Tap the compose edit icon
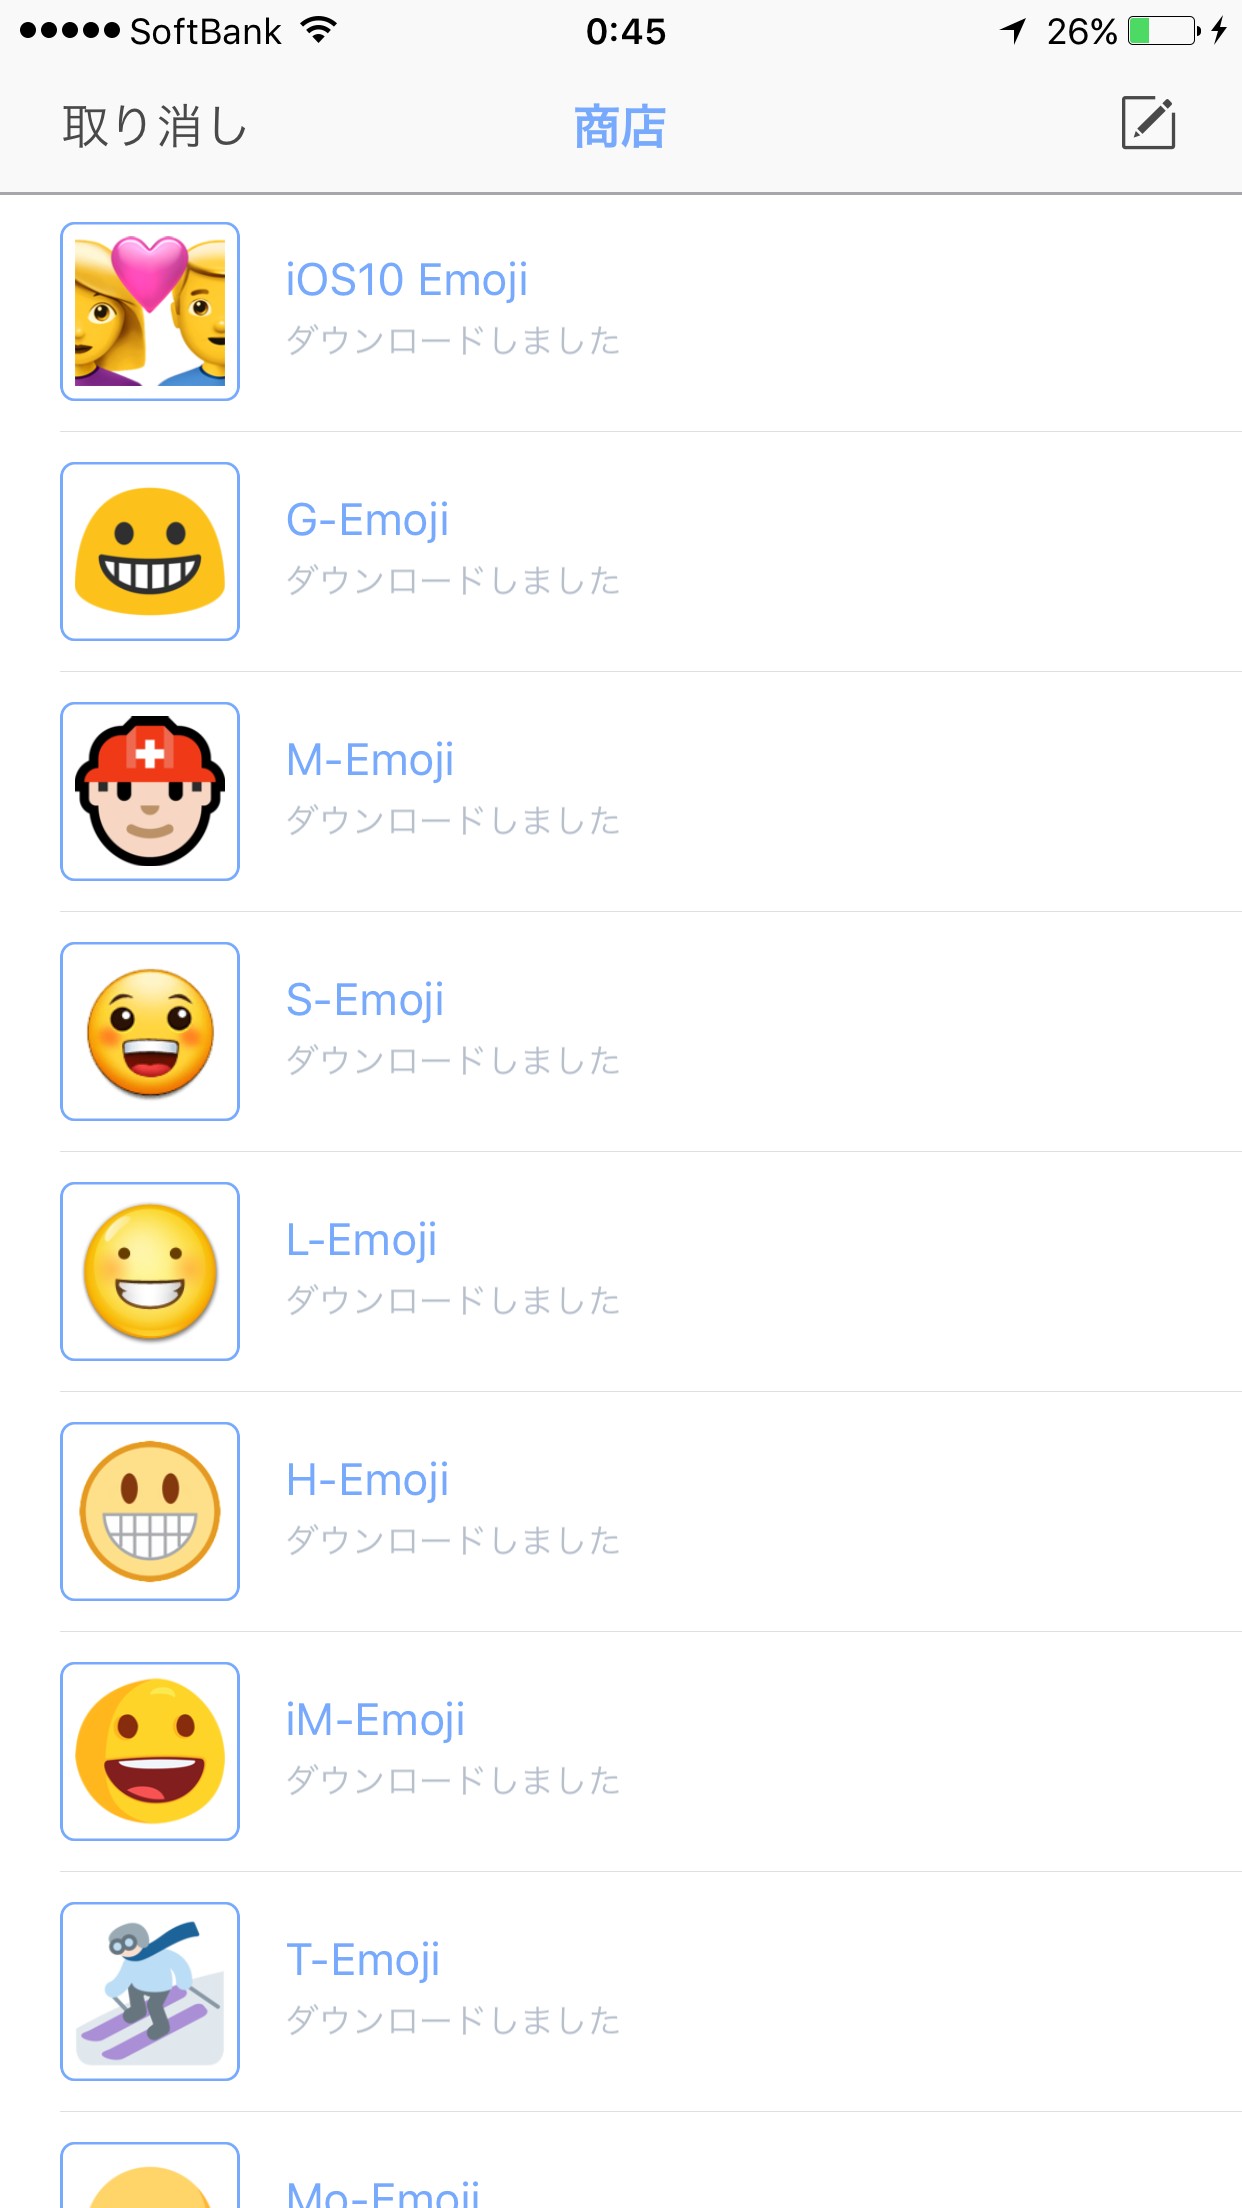 (x=1148, y=124)
